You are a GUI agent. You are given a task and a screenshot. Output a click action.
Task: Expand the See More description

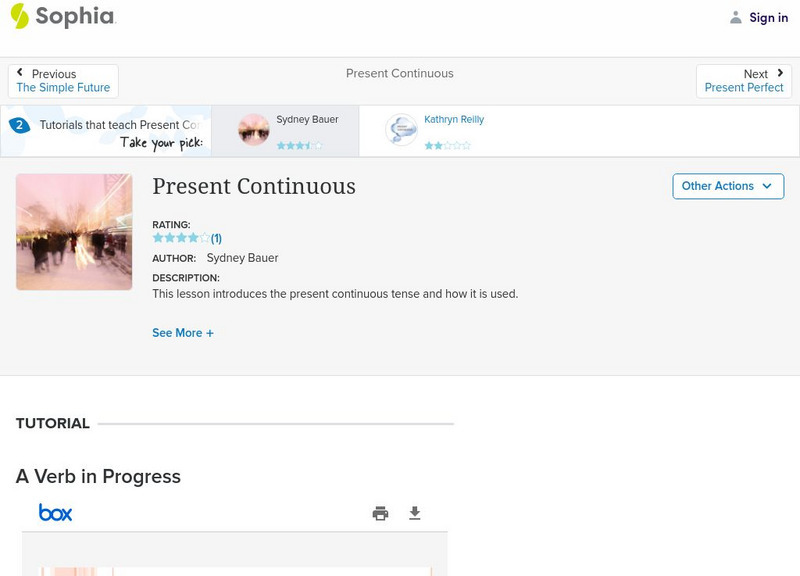tap(183, 333)
